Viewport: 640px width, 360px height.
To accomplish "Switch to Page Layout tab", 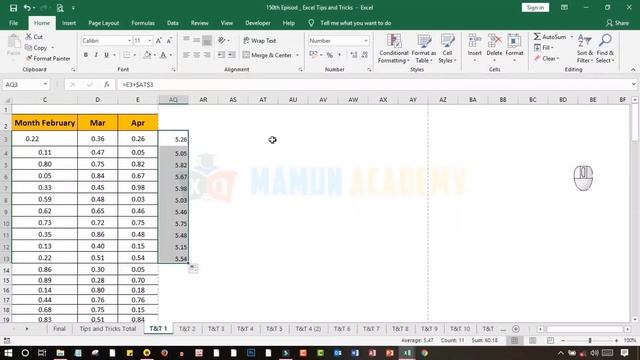I will point(104,23).
